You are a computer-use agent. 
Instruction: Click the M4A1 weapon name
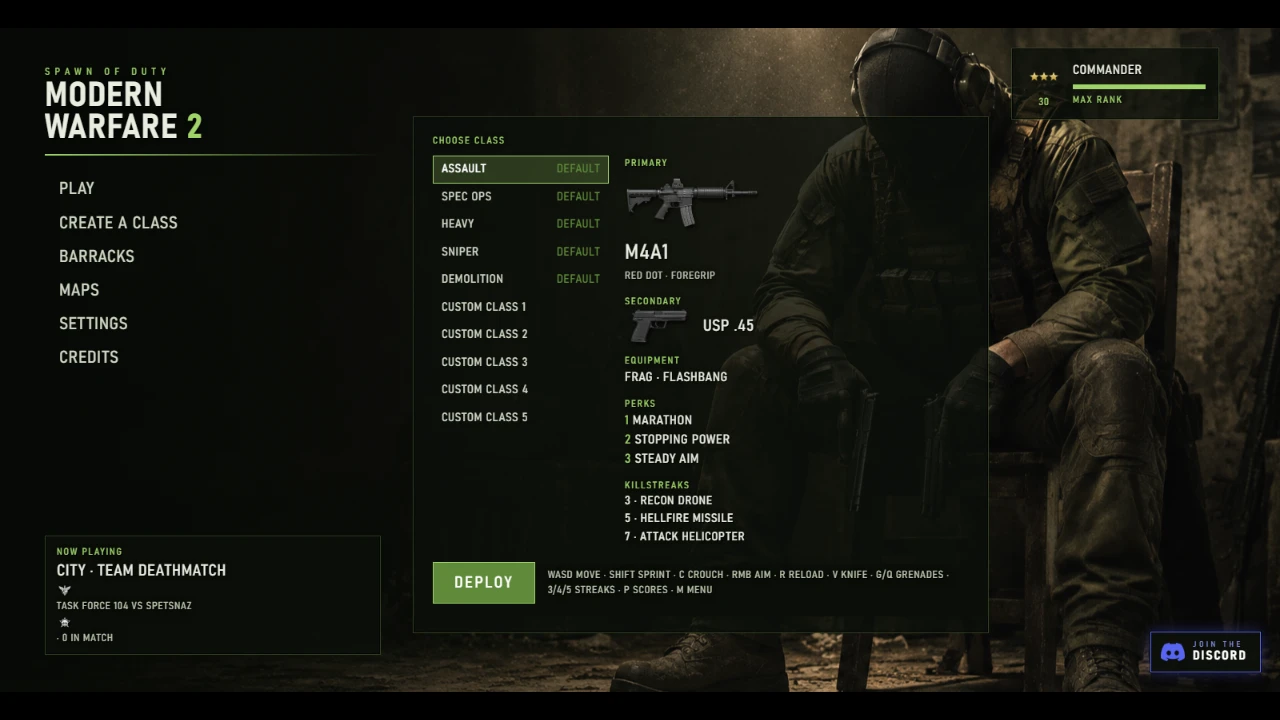647,252
